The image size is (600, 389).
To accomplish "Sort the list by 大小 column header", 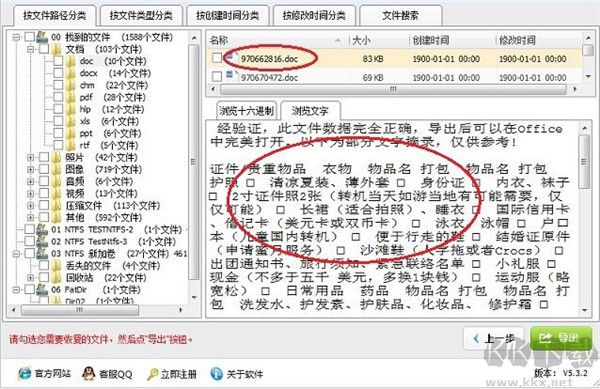I will pos(379,40).
